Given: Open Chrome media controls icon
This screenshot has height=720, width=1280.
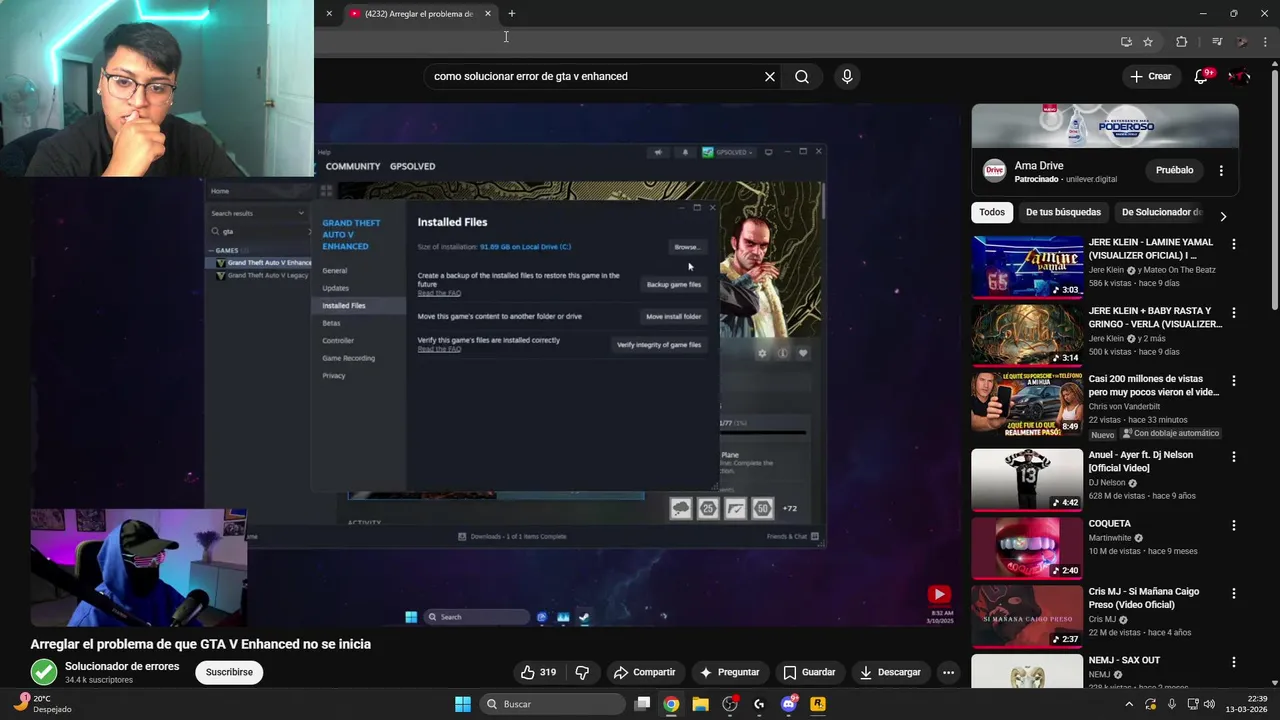Looking at the screenshot, I should point(1217,42).
